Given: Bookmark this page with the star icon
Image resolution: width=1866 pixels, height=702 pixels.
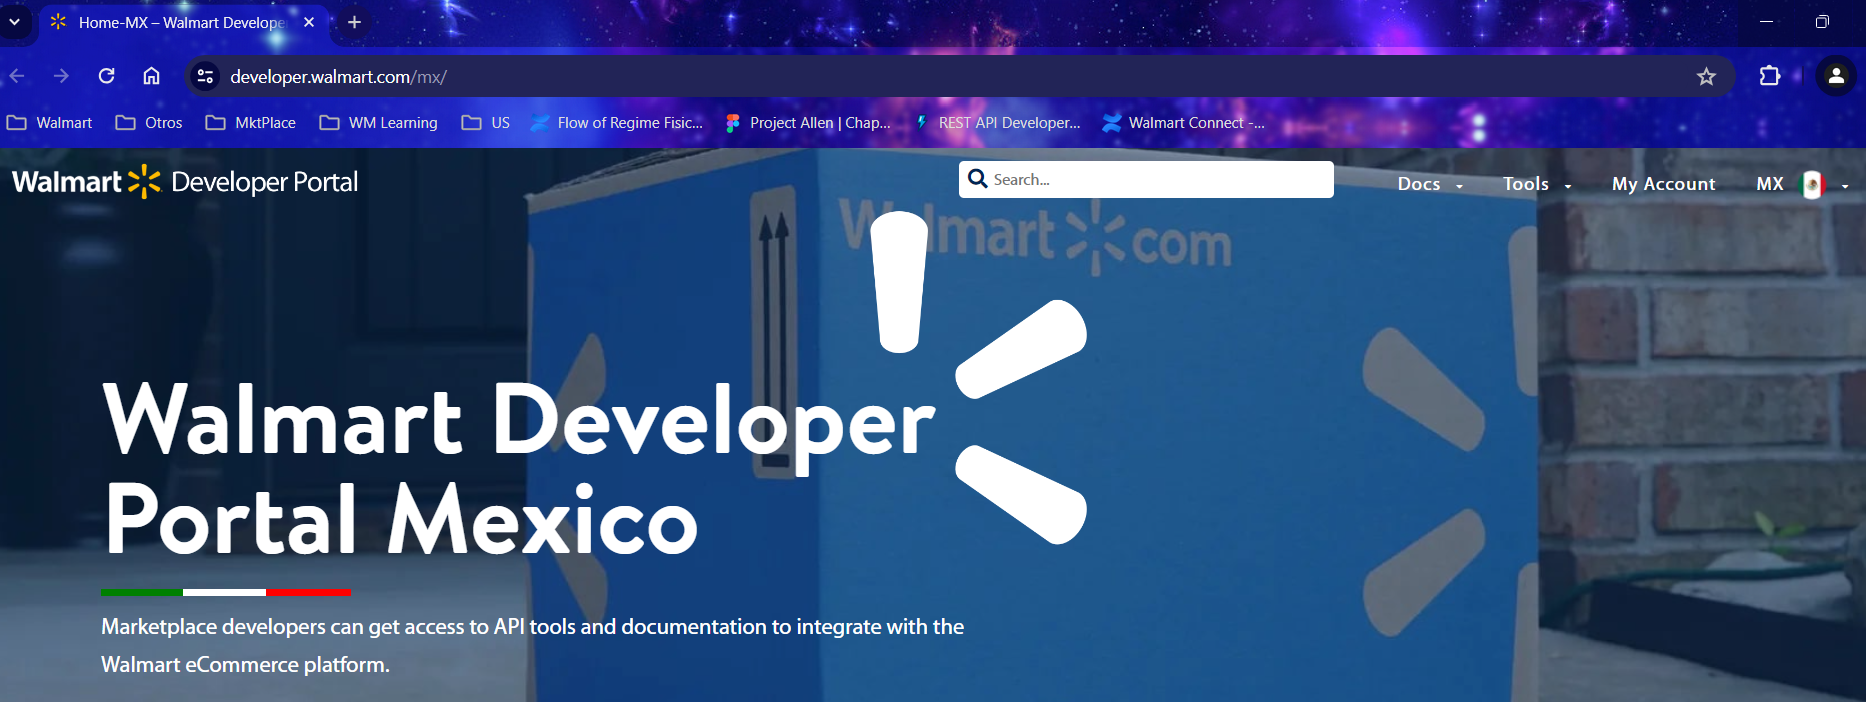Looking at the screenshot, I should pyautogui.click(x=1706, y=76).
